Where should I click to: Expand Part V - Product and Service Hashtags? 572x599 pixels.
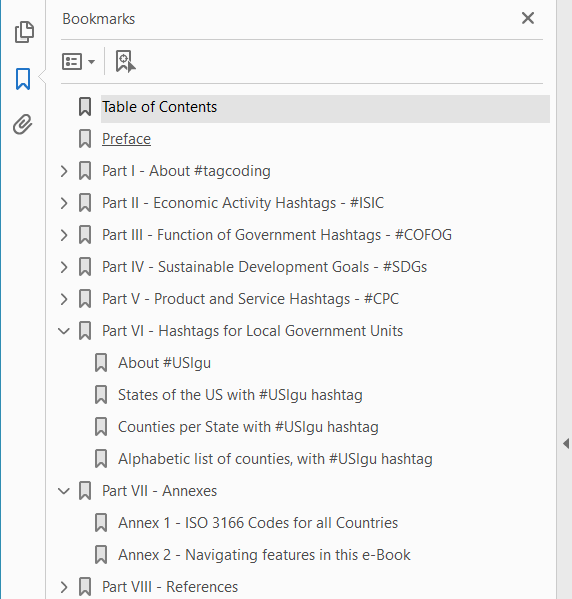[x=64, y=299]
